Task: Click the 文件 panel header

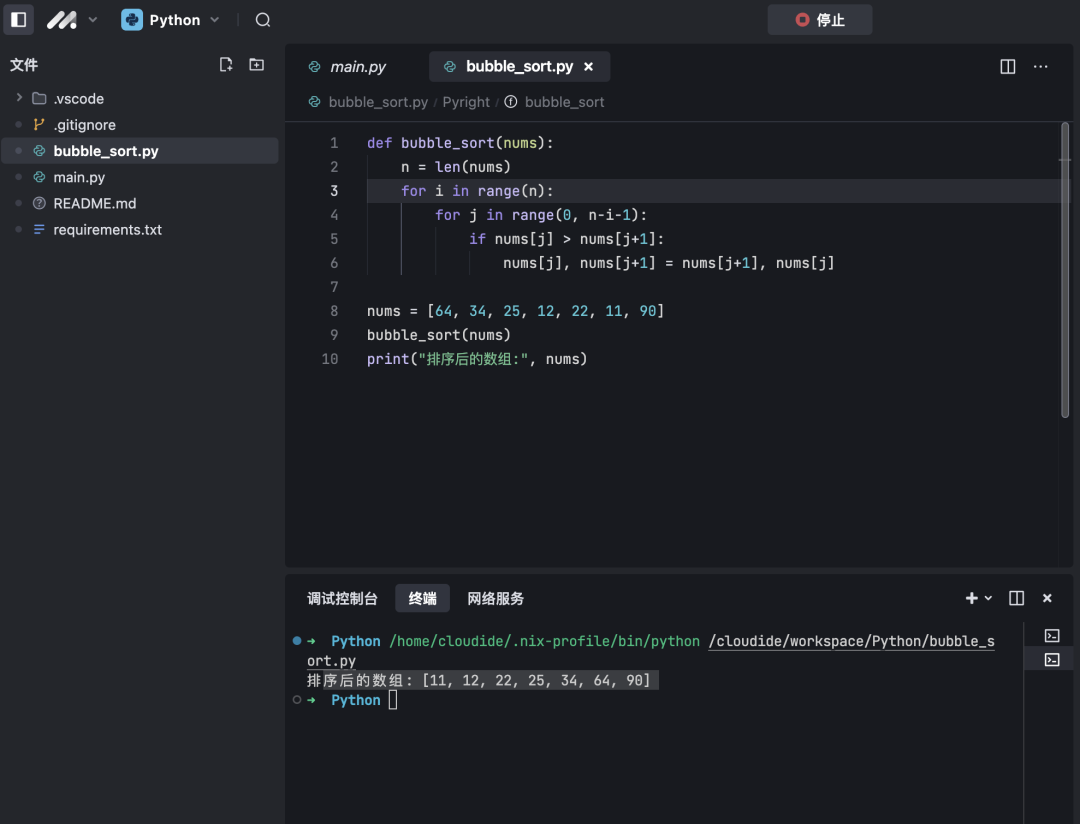Action: tap(24, 65)
